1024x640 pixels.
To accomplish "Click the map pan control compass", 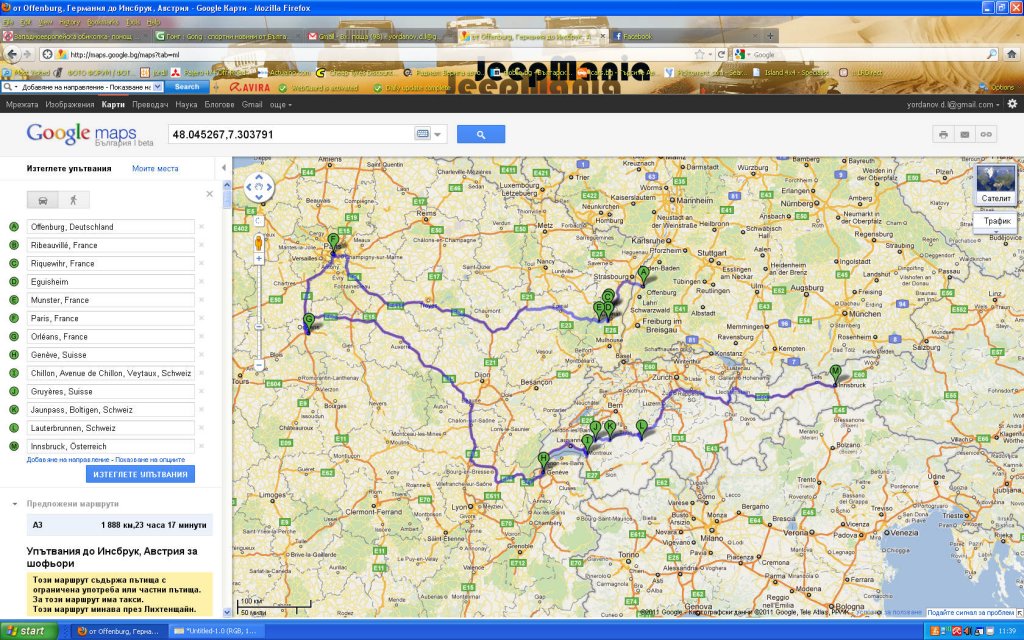I will (x=259, y=187).
